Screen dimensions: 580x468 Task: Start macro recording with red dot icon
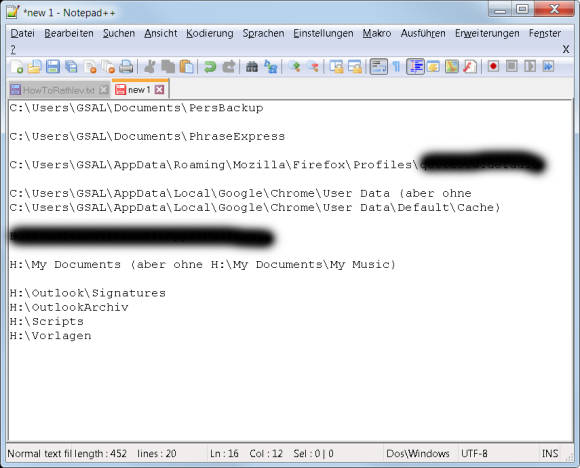coord(493,67)
